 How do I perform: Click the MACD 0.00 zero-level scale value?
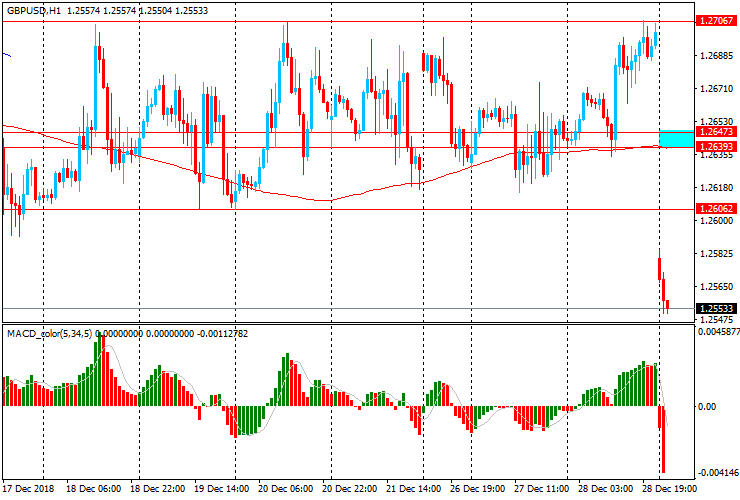(707, 407)
